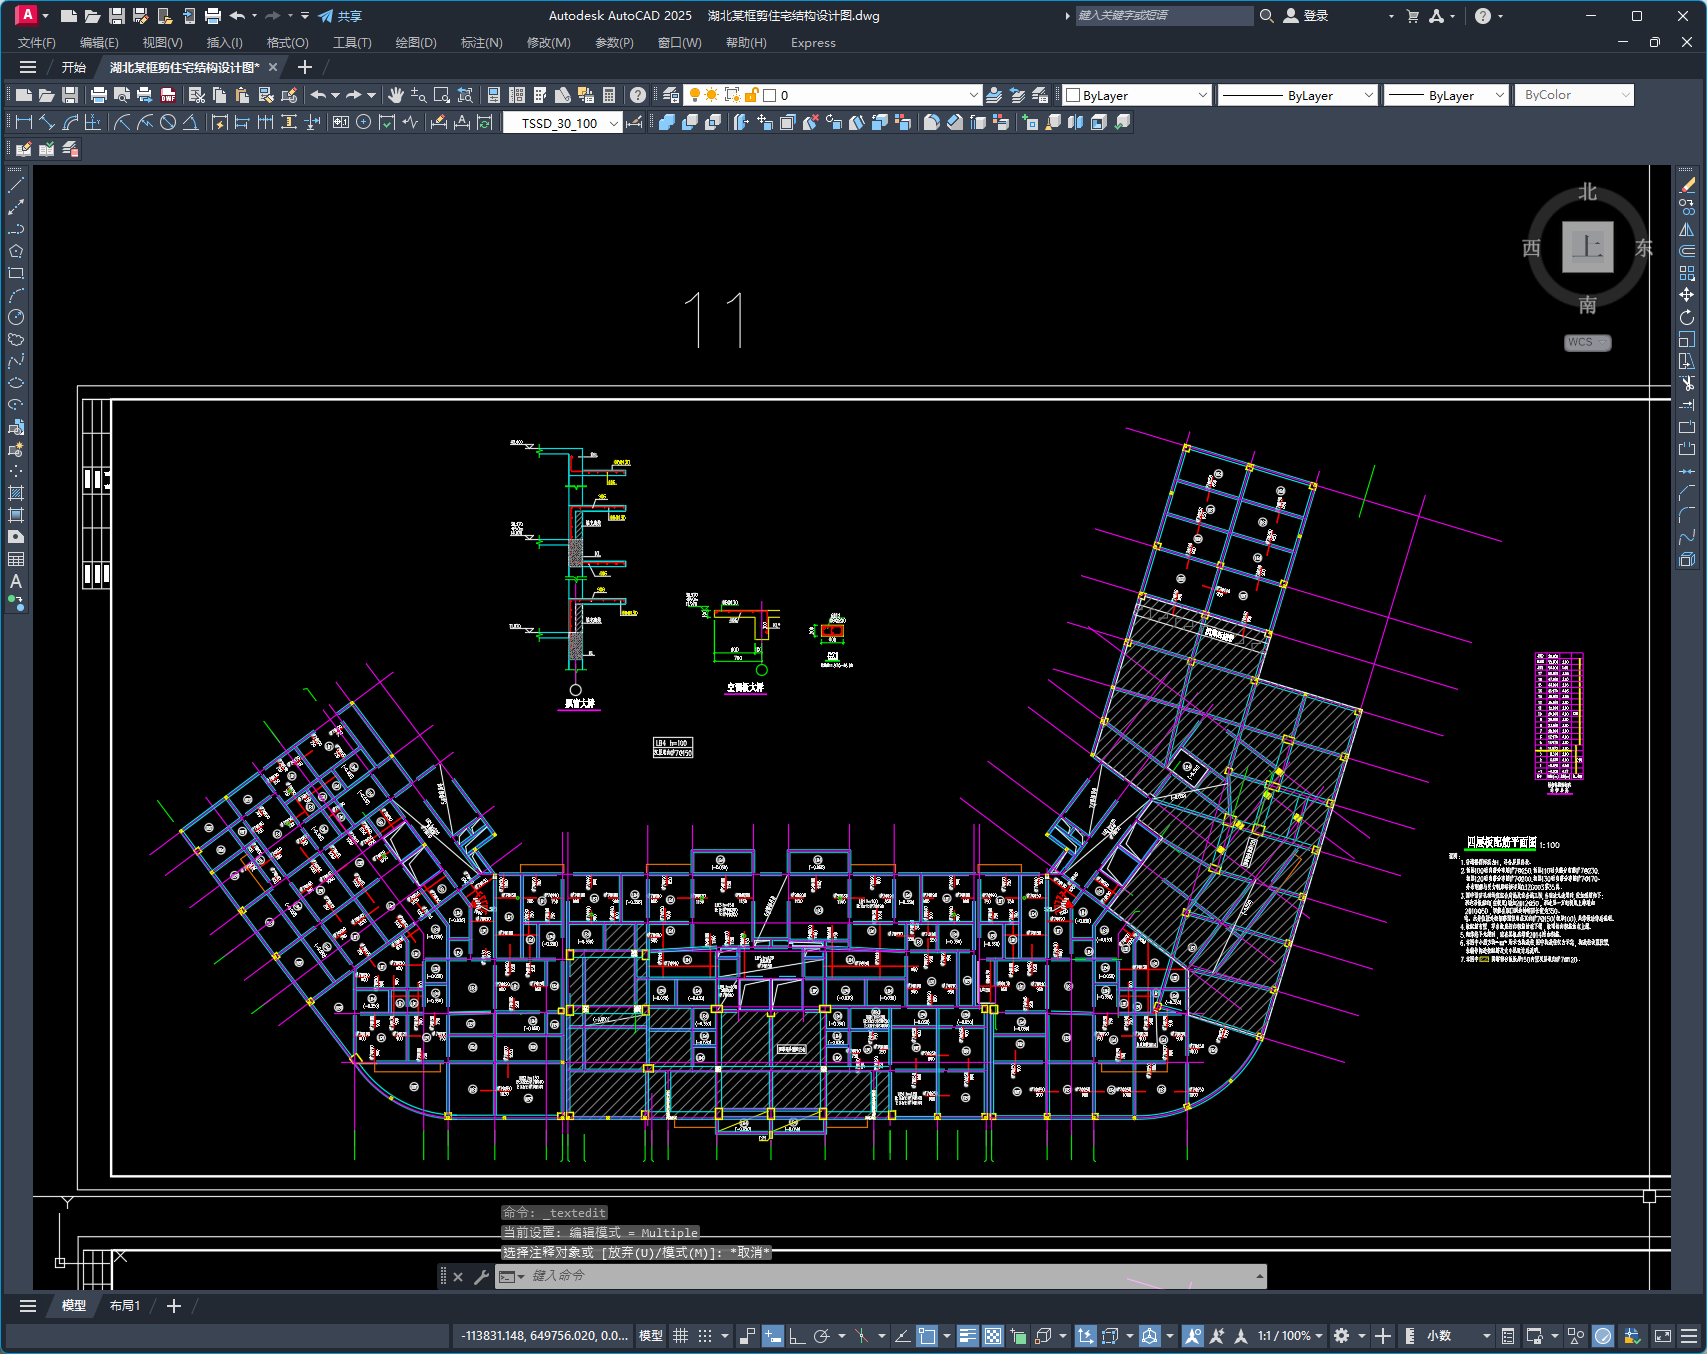The image size is (1707, 1354).
Task: Click the Pan hand tool
Action: pyautogui.click(x=396, y=95)
